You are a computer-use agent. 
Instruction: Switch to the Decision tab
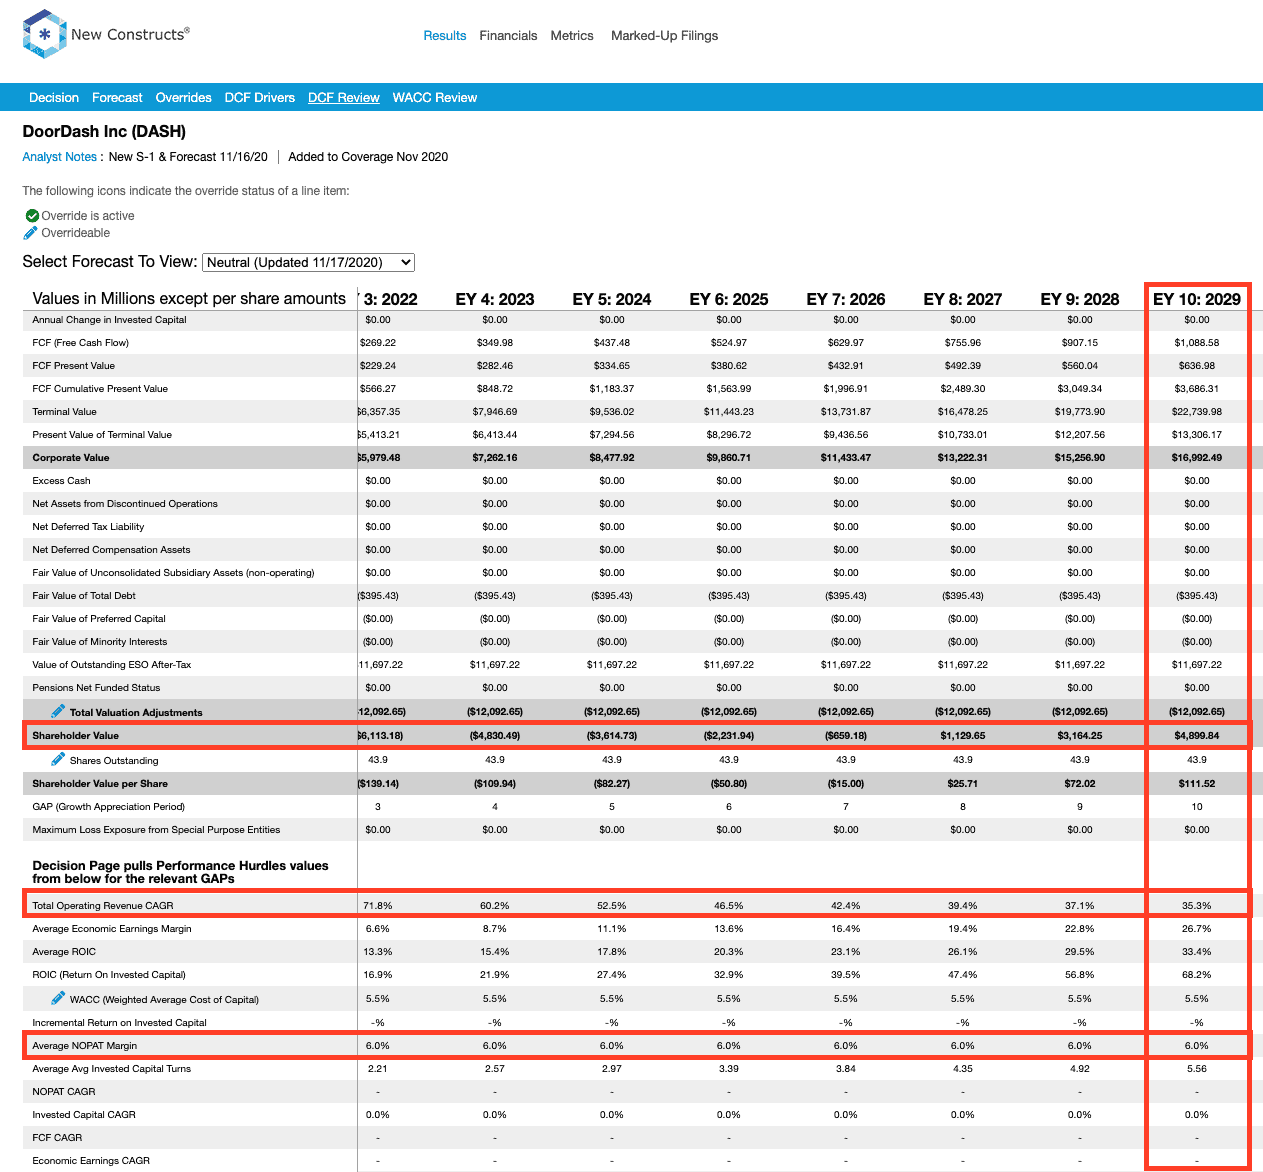pos(54,98)
